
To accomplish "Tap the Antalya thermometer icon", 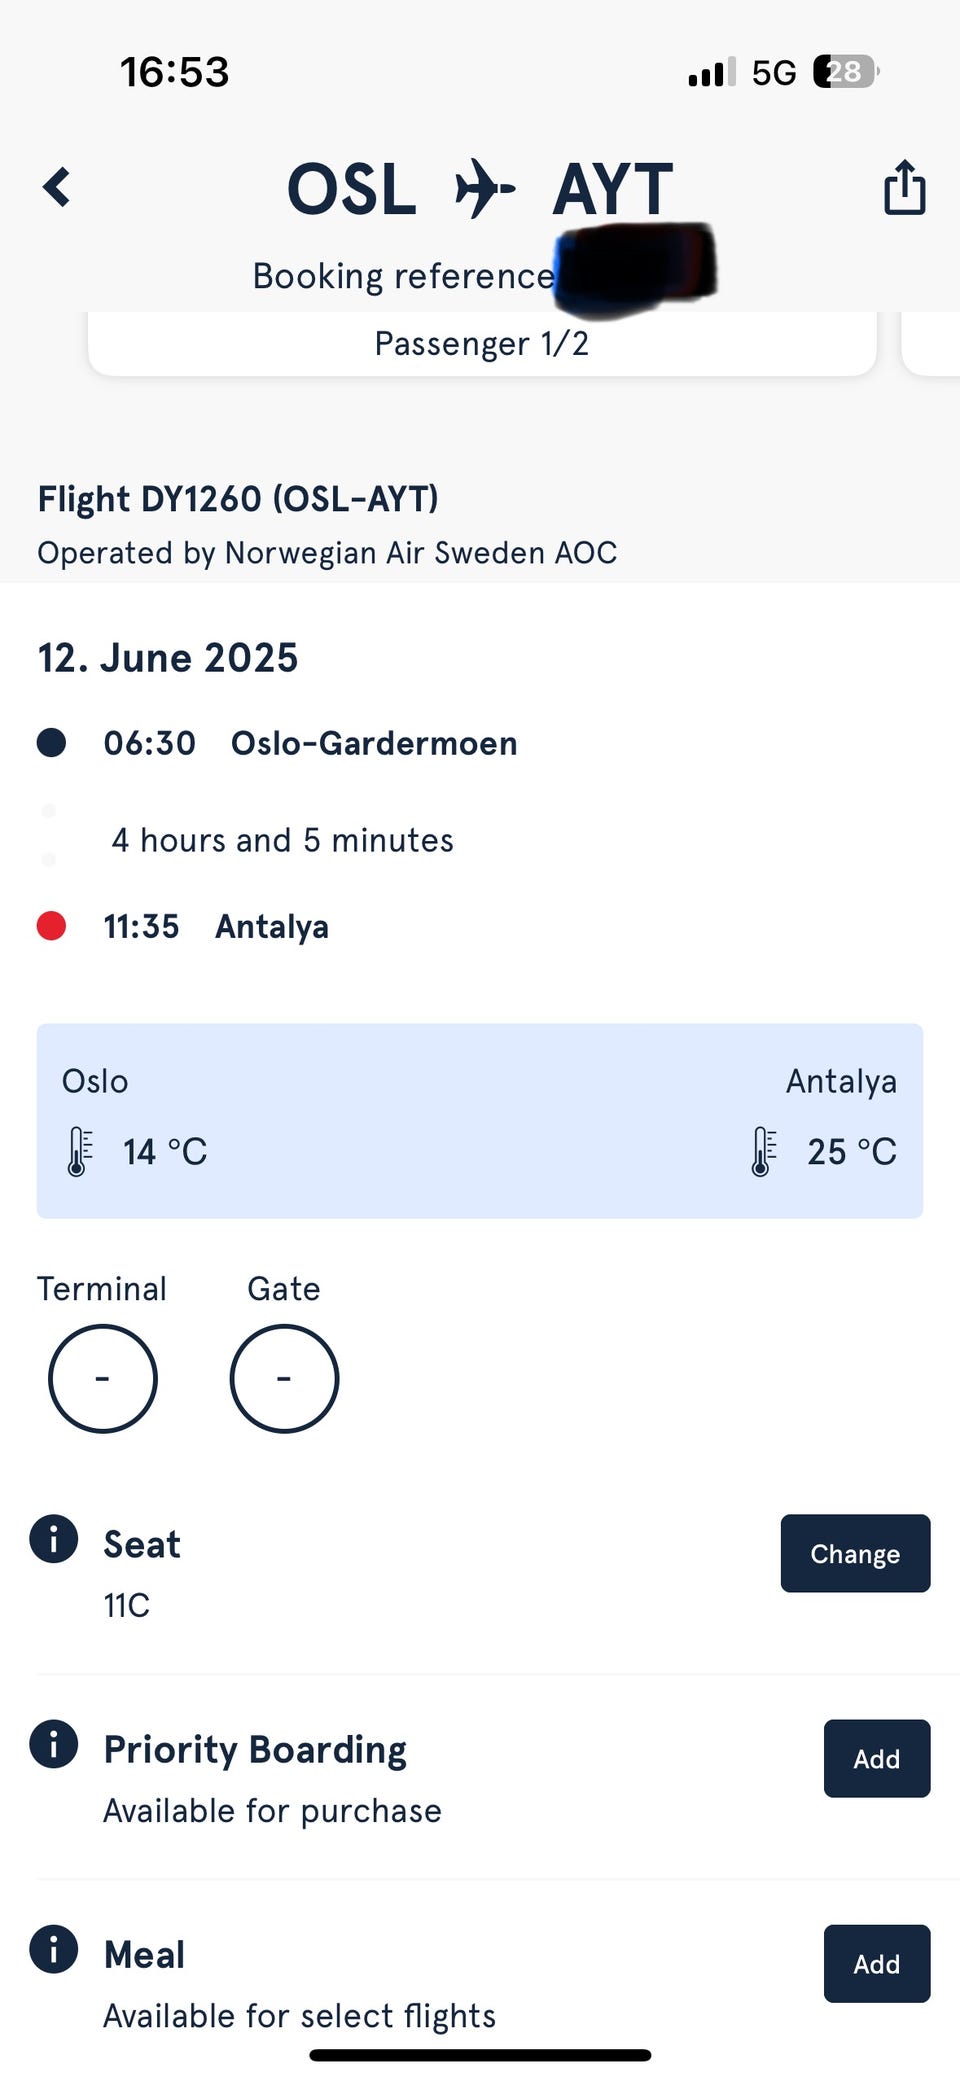I will pyautogui.click(x=764, y=1151).
